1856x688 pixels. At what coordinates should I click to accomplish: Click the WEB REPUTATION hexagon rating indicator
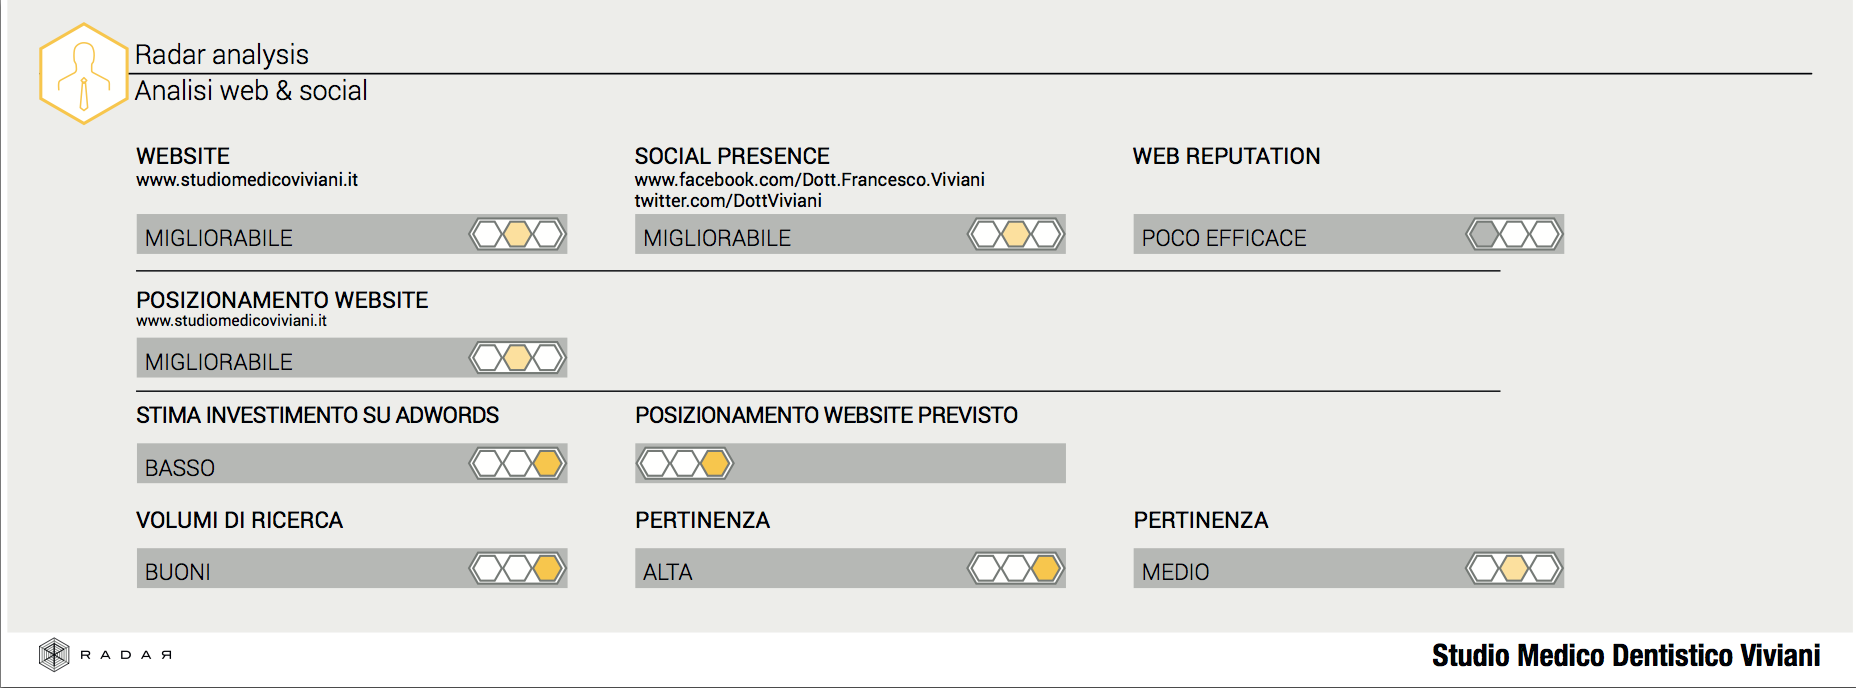[1514, 234]
